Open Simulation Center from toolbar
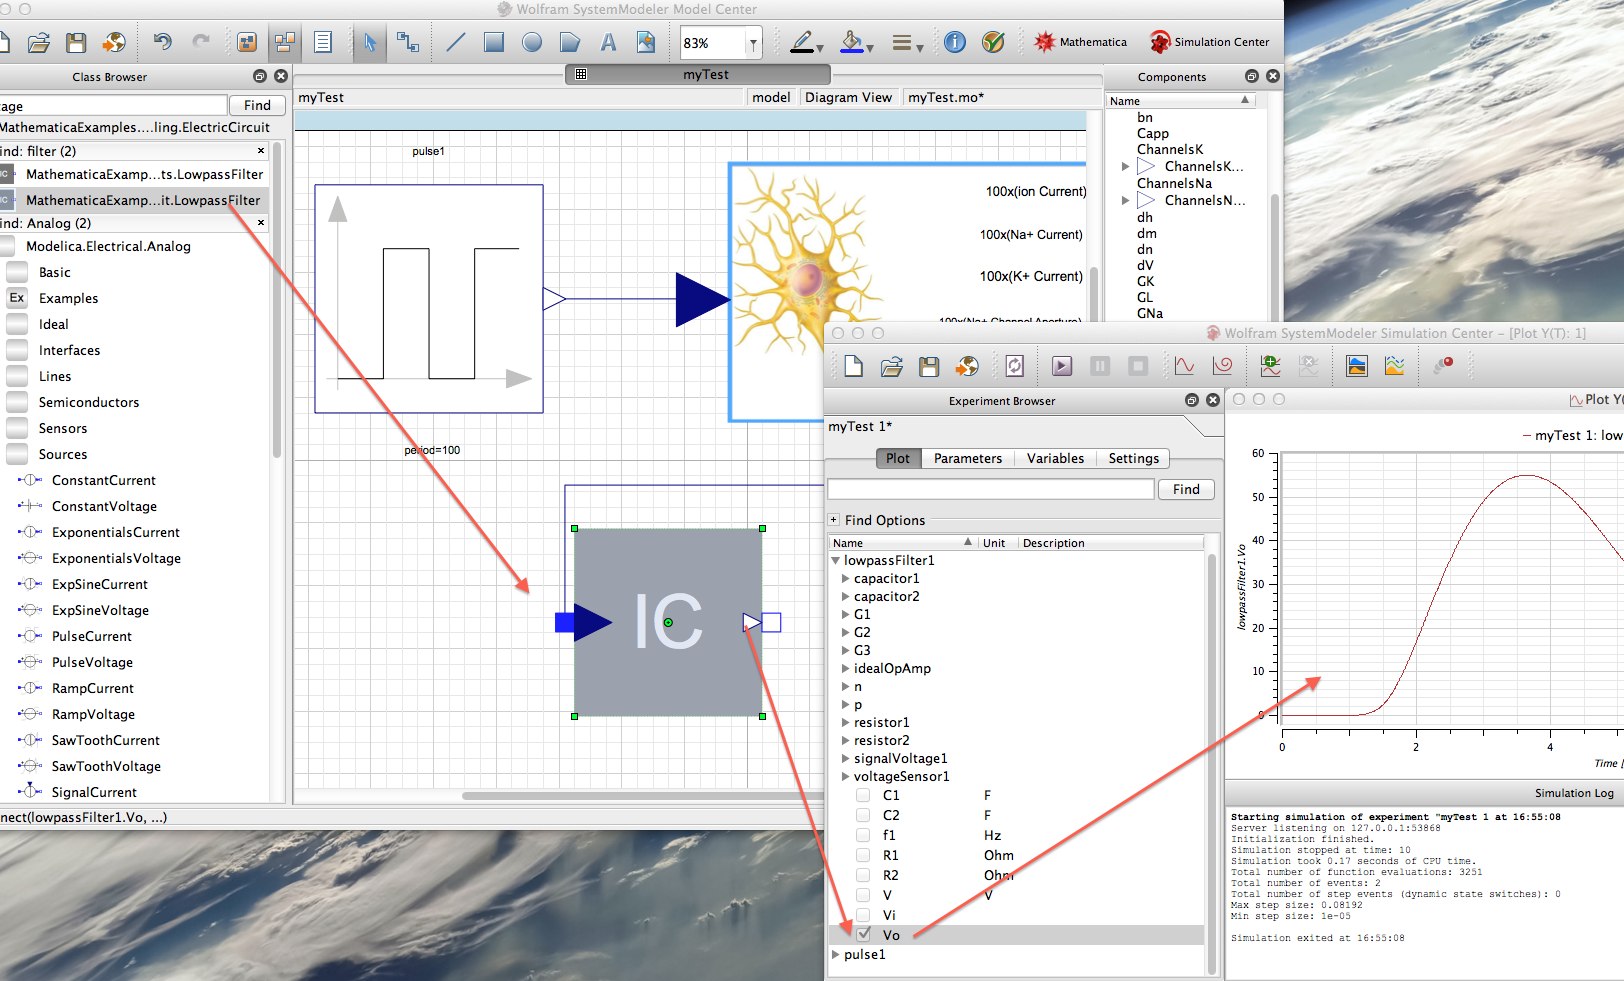 point(1209,42)
